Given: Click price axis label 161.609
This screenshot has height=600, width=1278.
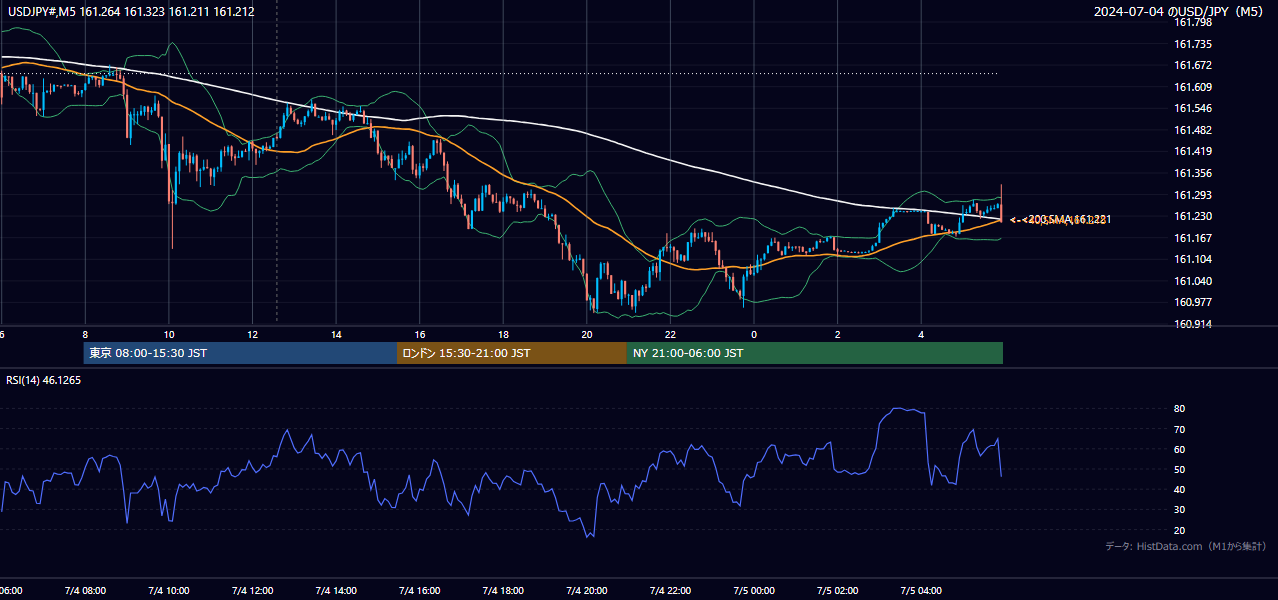Looking at the screenshot, I should [1193, 87].
